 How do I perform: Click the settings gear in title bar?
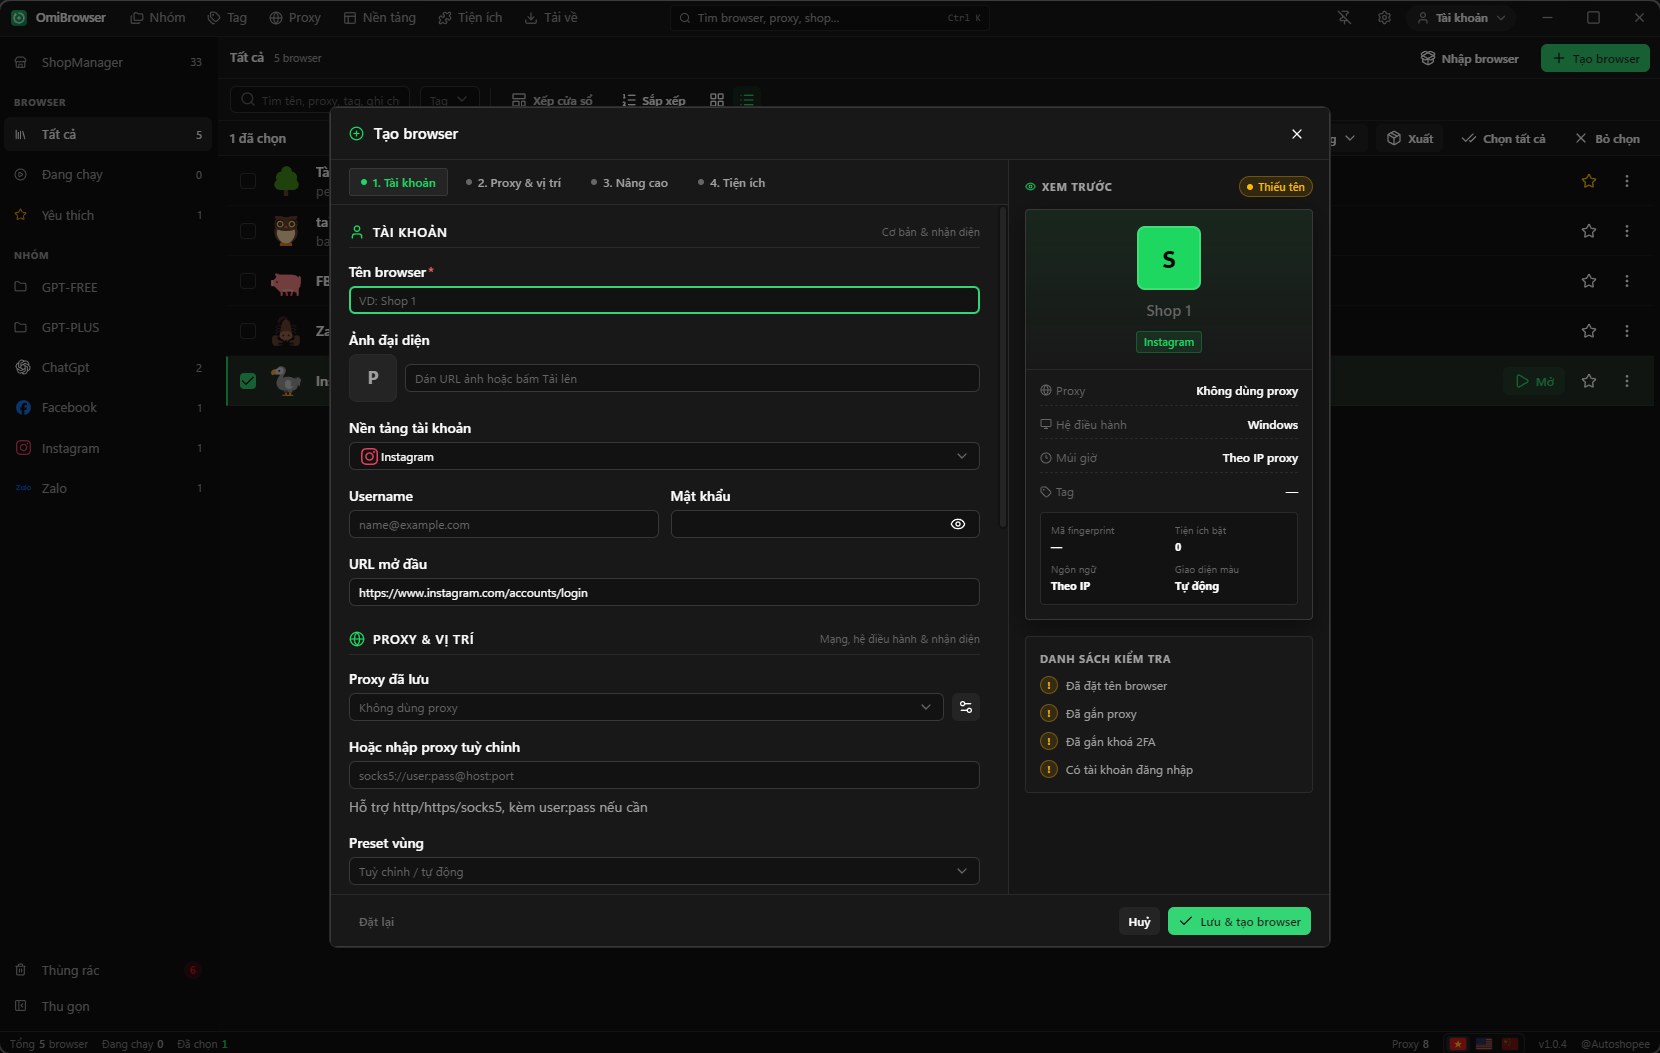[1384, 18]
